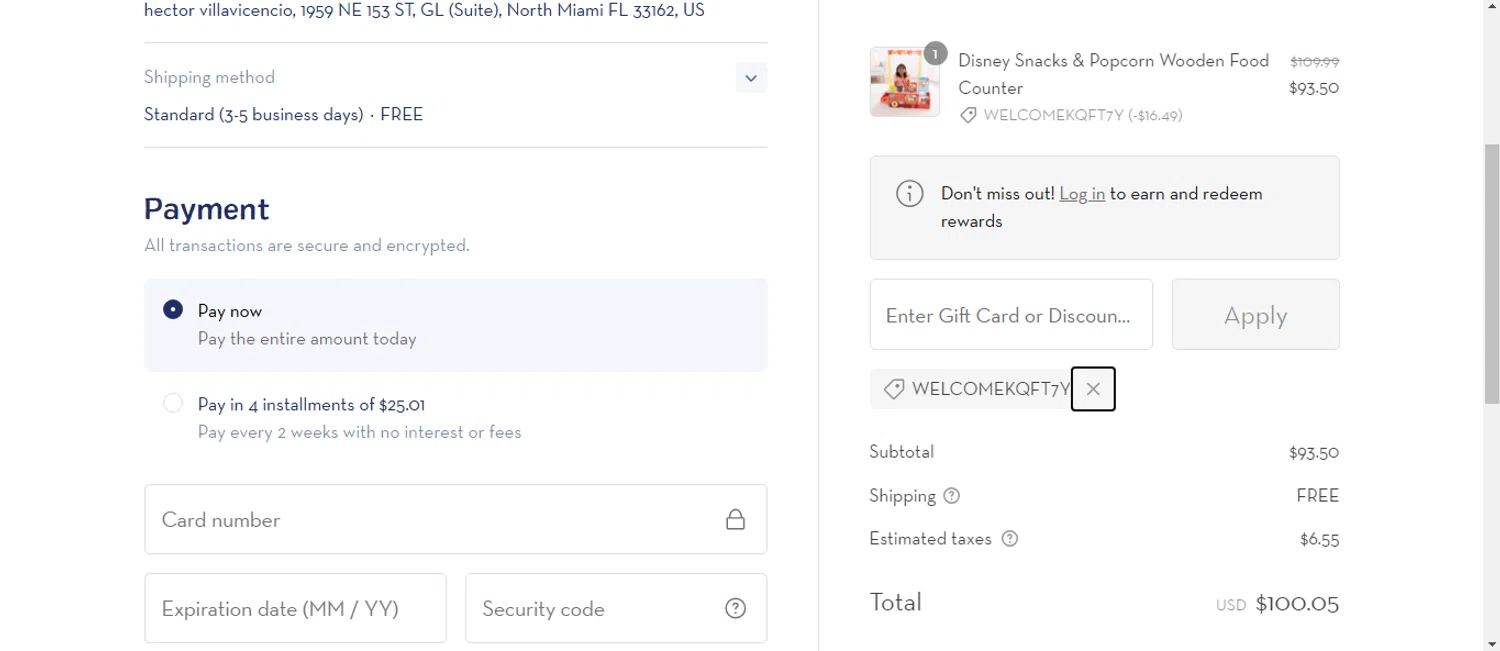This screenshot has width=1500, height=651.
Task: Click the Estimated taxes help icon
Action: coord(1010,539)
